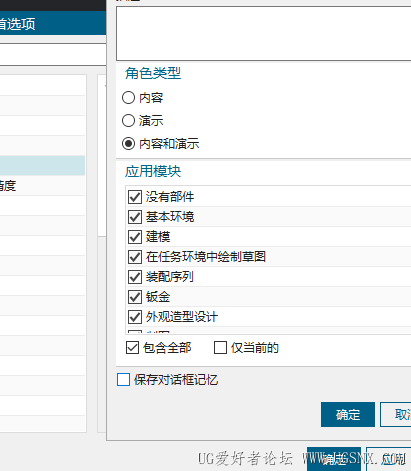The width and height of the screenshot is (411, 471).
Task: Select the row ending in 度 in the background list
Action: pos(42,186)
